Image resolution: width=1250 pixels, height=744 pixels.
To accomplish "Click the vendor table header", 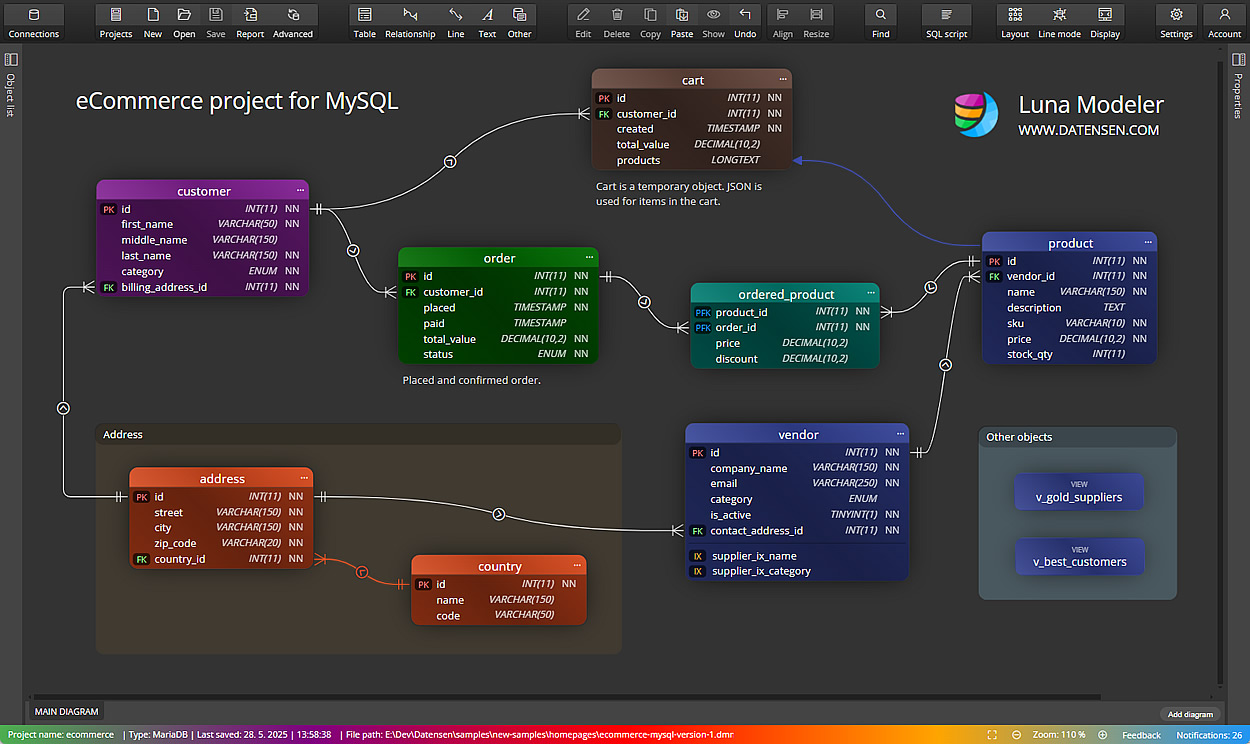I will click(798, 434).
